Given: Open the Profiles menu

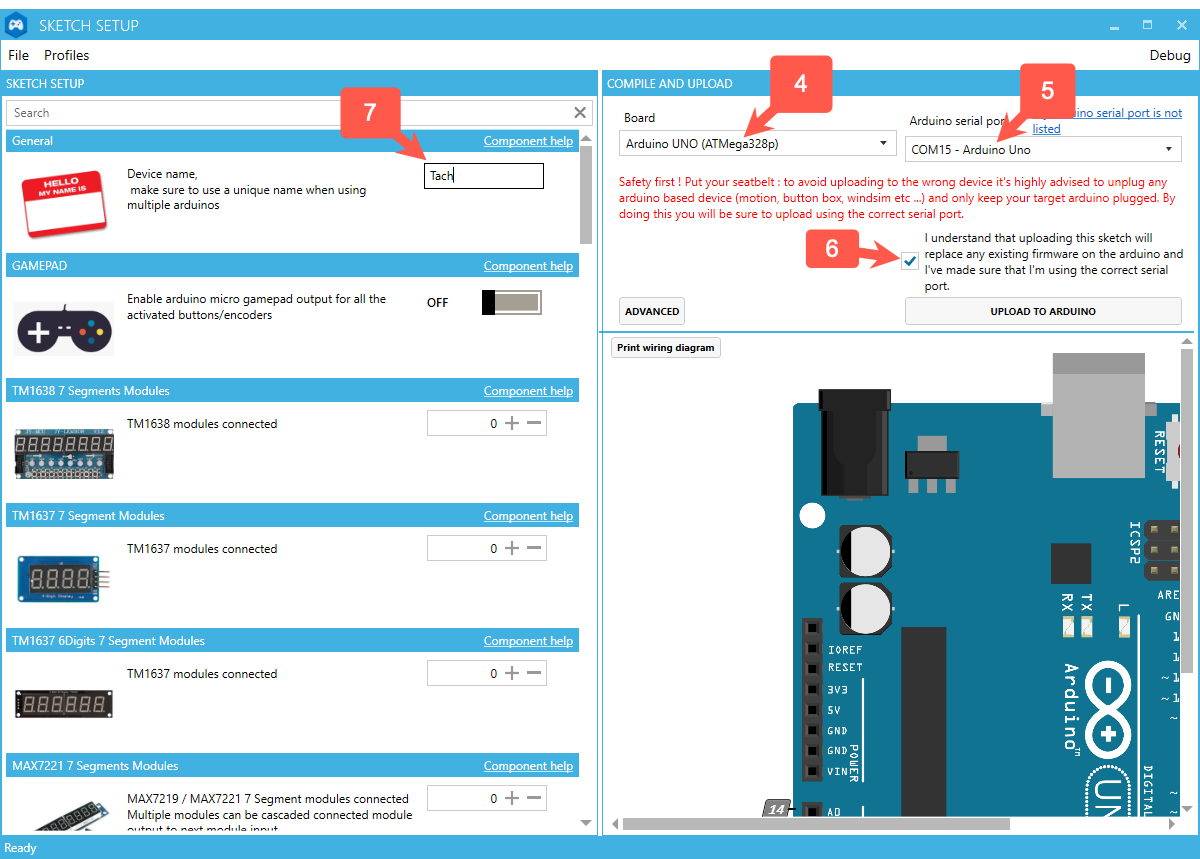Looking at the screenshot, I should tap(67, 55).
